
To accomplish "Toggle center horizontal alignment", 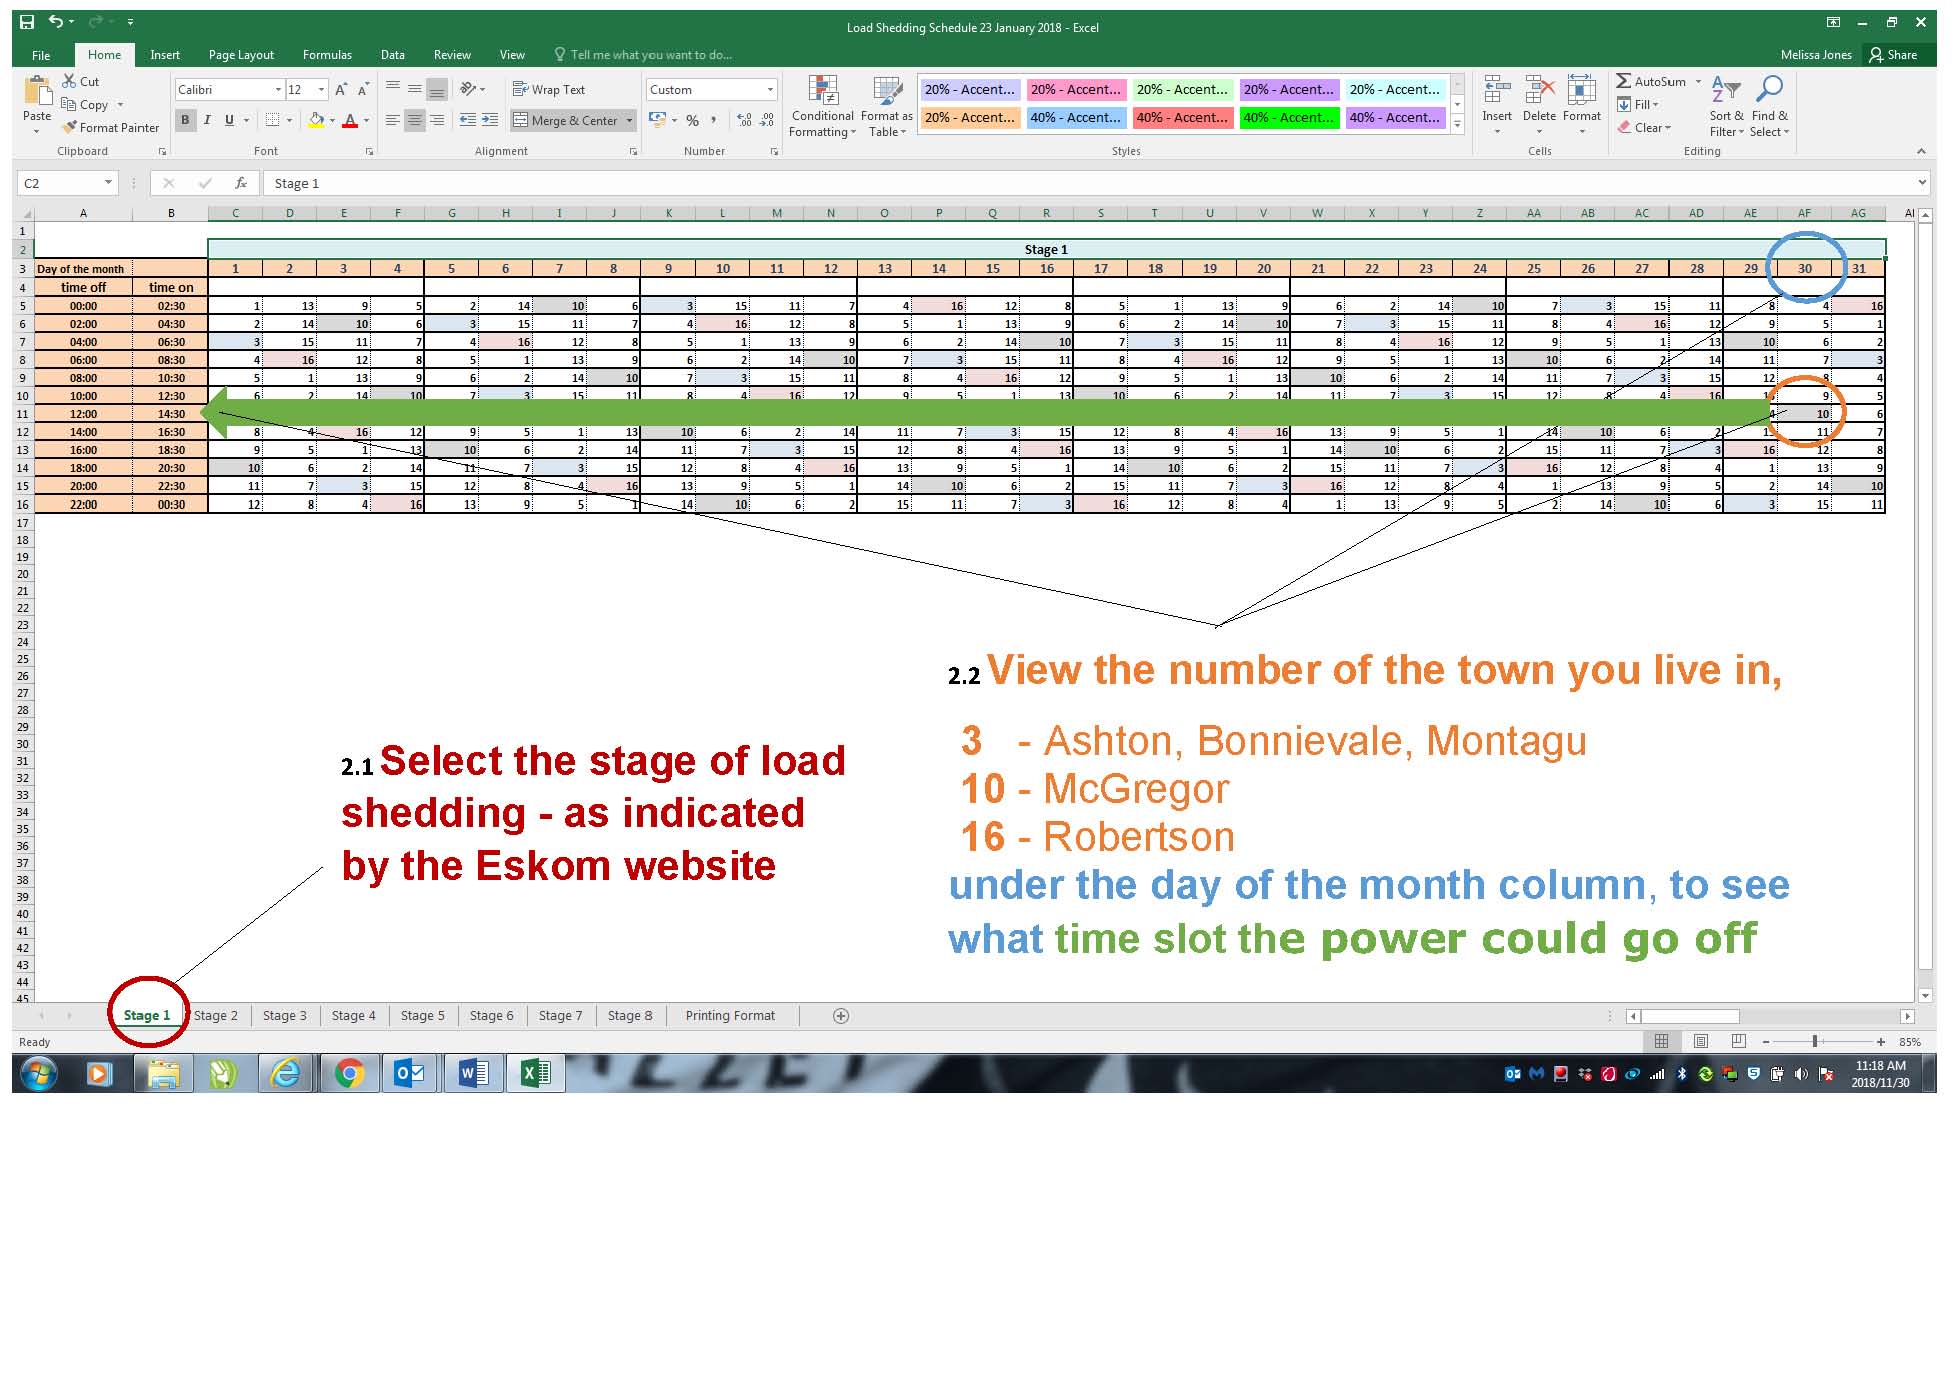I will point(414,120).
